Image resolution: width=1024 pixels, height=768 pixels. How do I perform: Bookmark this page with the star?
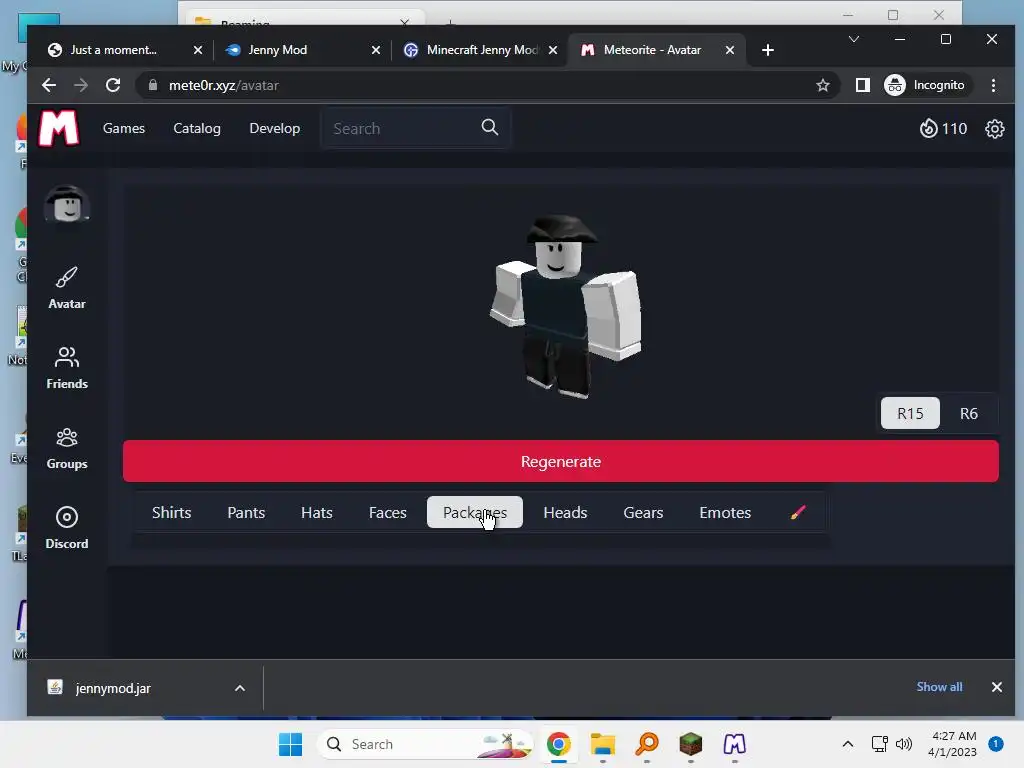[x=823, y=85]
